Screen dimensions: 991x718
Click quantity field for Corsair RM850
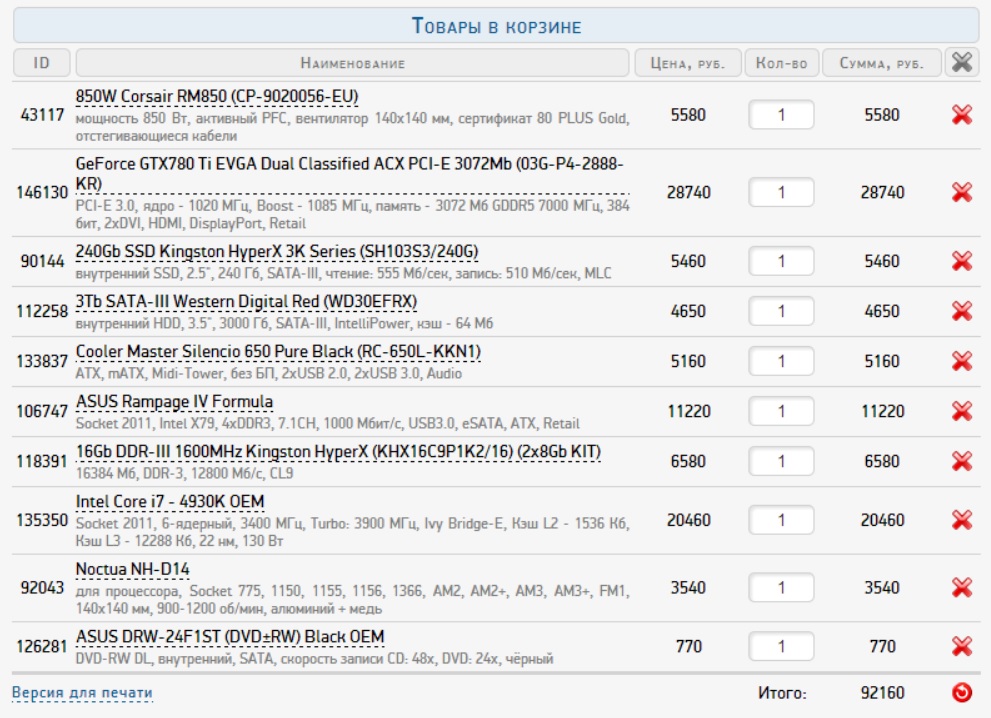point(781,115)
